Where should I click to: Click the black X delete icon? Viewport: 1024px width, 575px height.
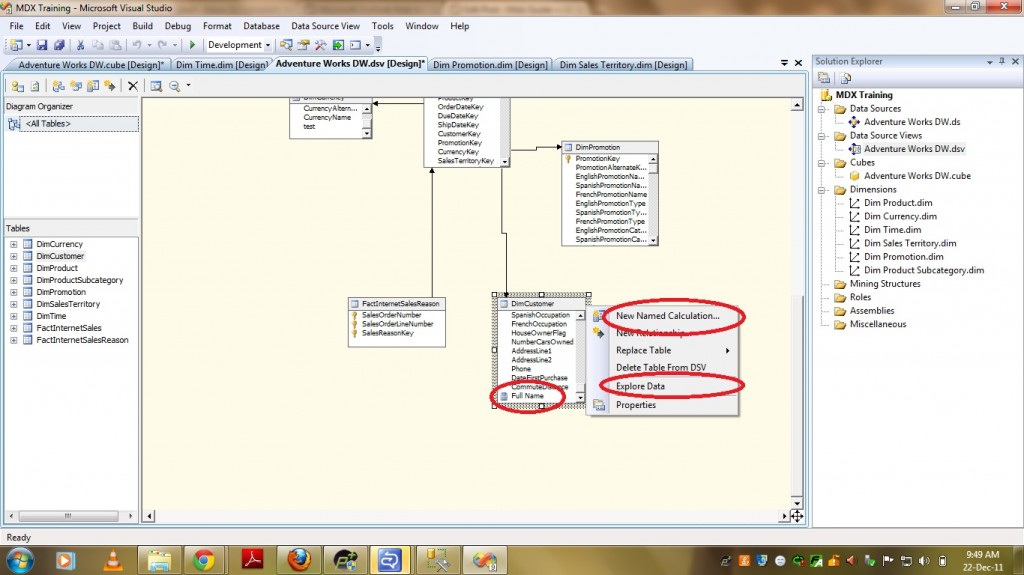(x=132, y=86)
